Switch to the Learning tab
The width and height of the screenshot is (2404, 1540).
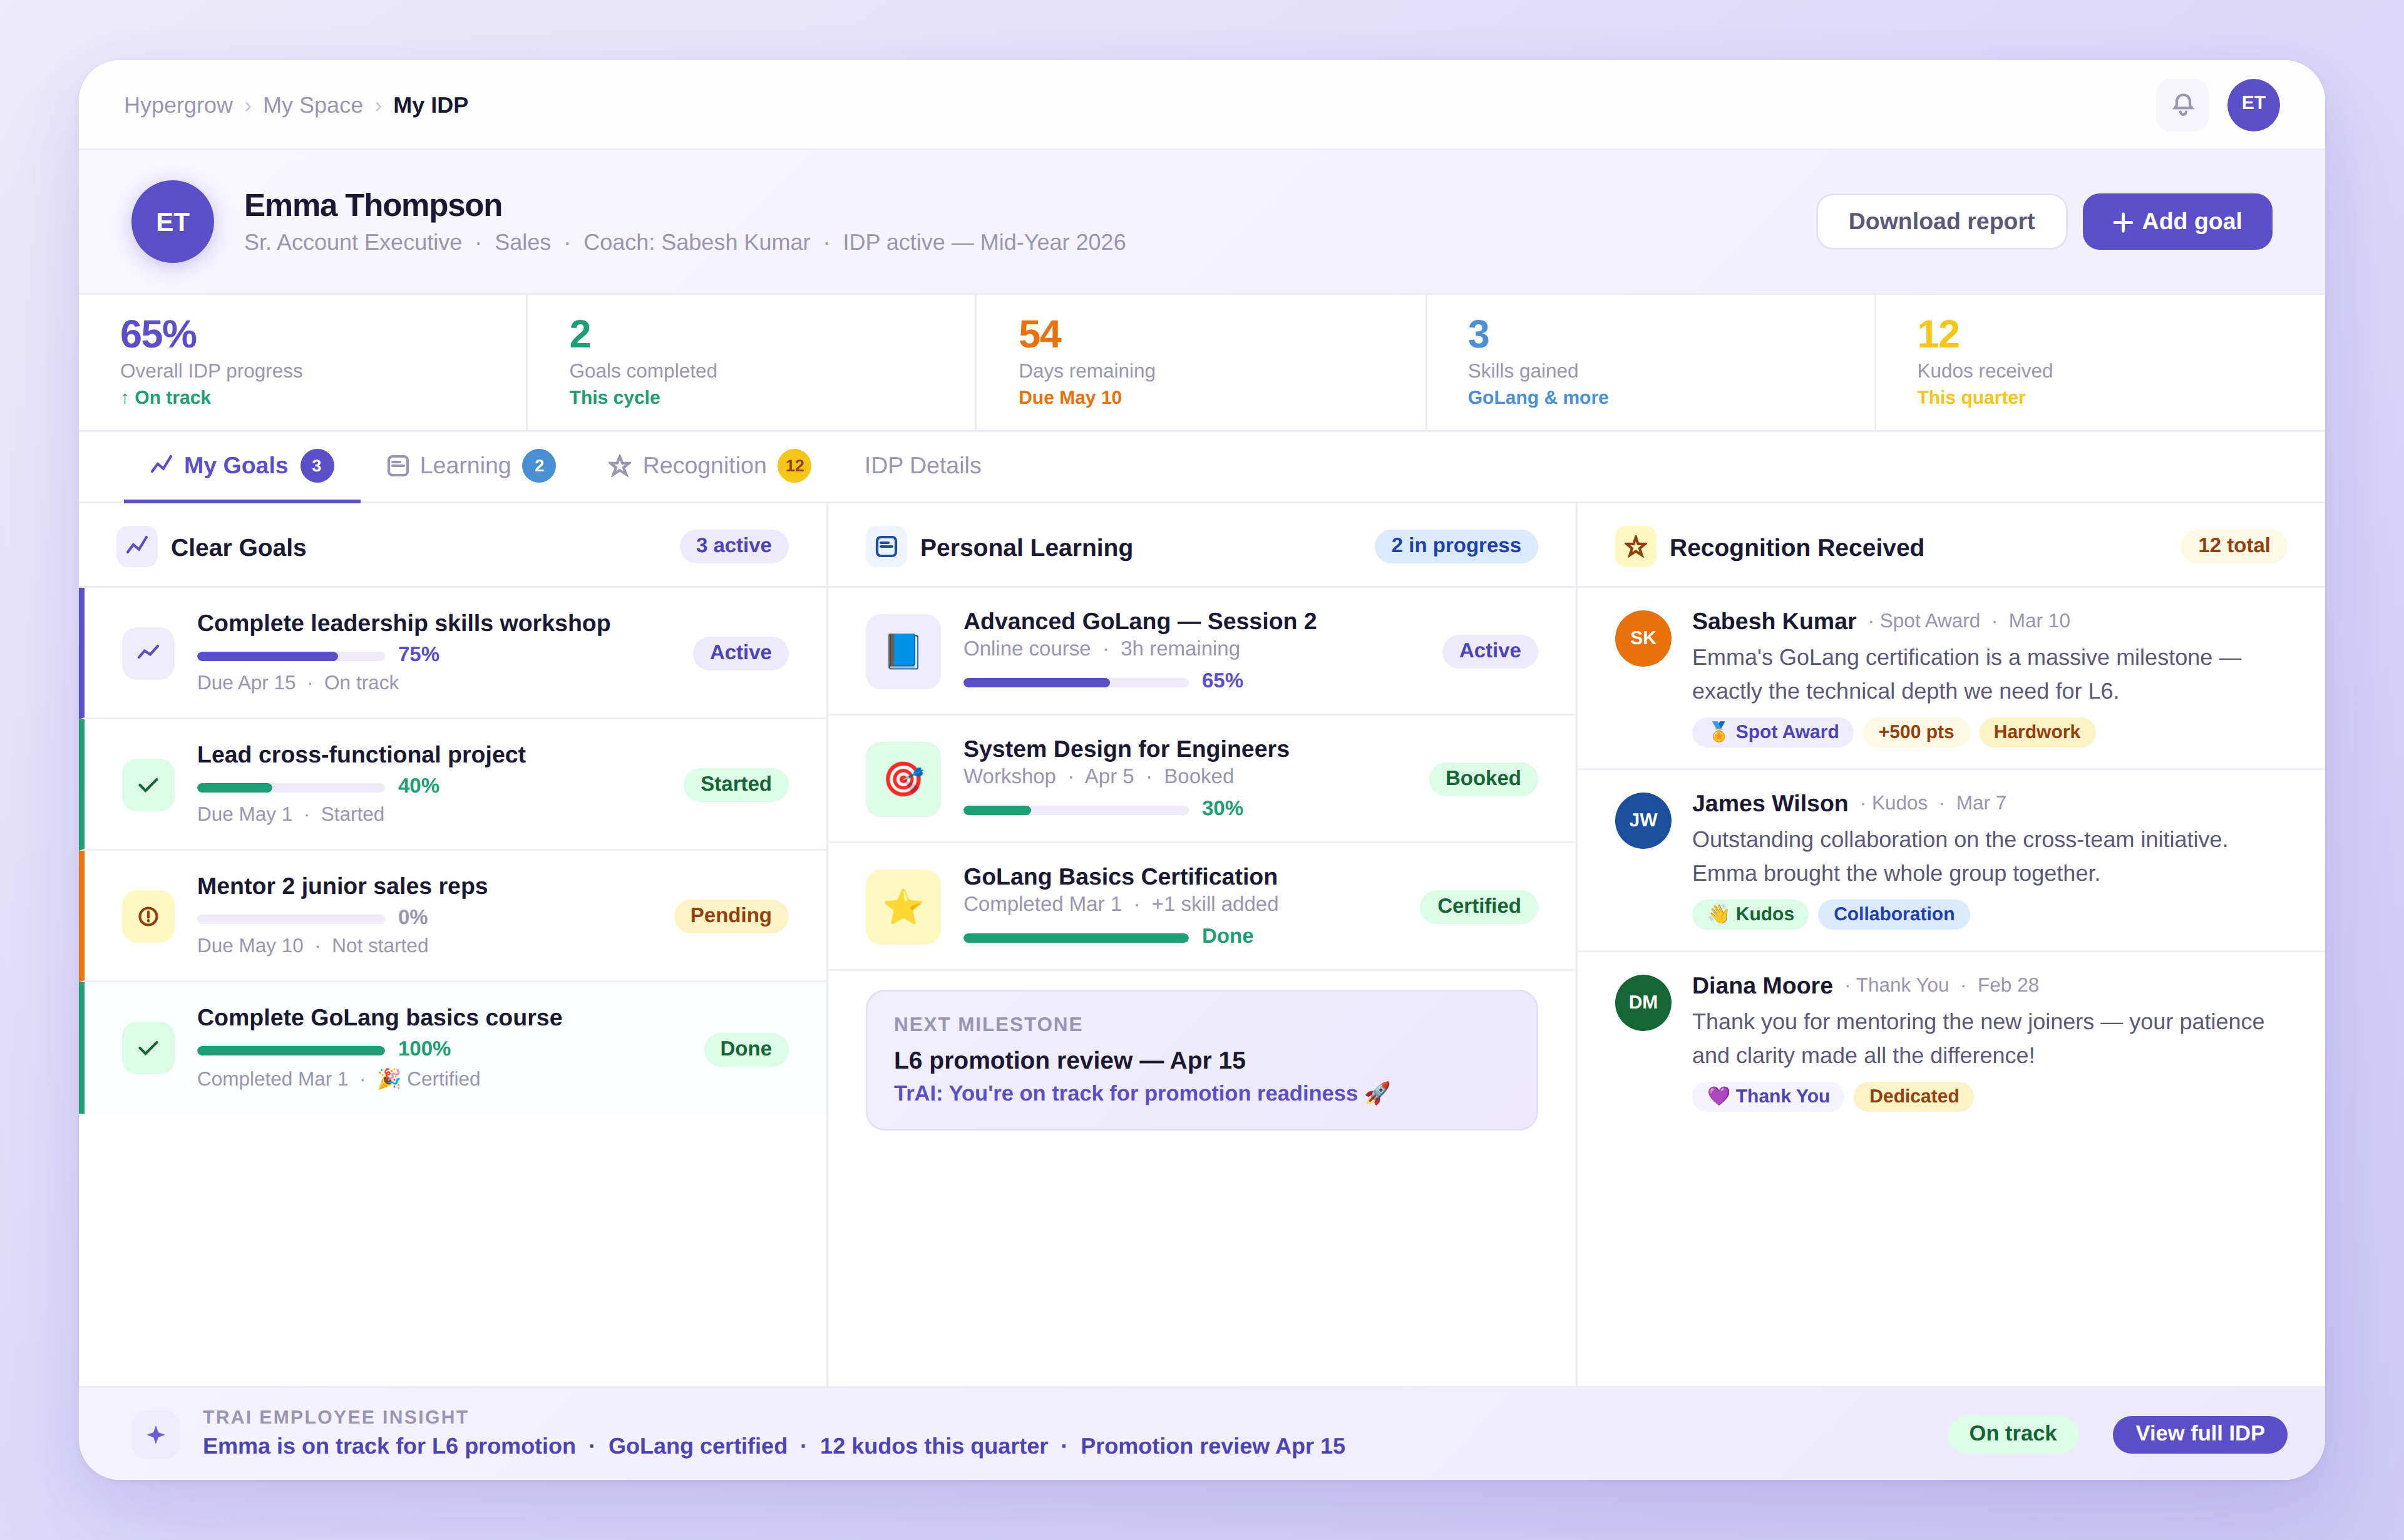pos(466,465)
